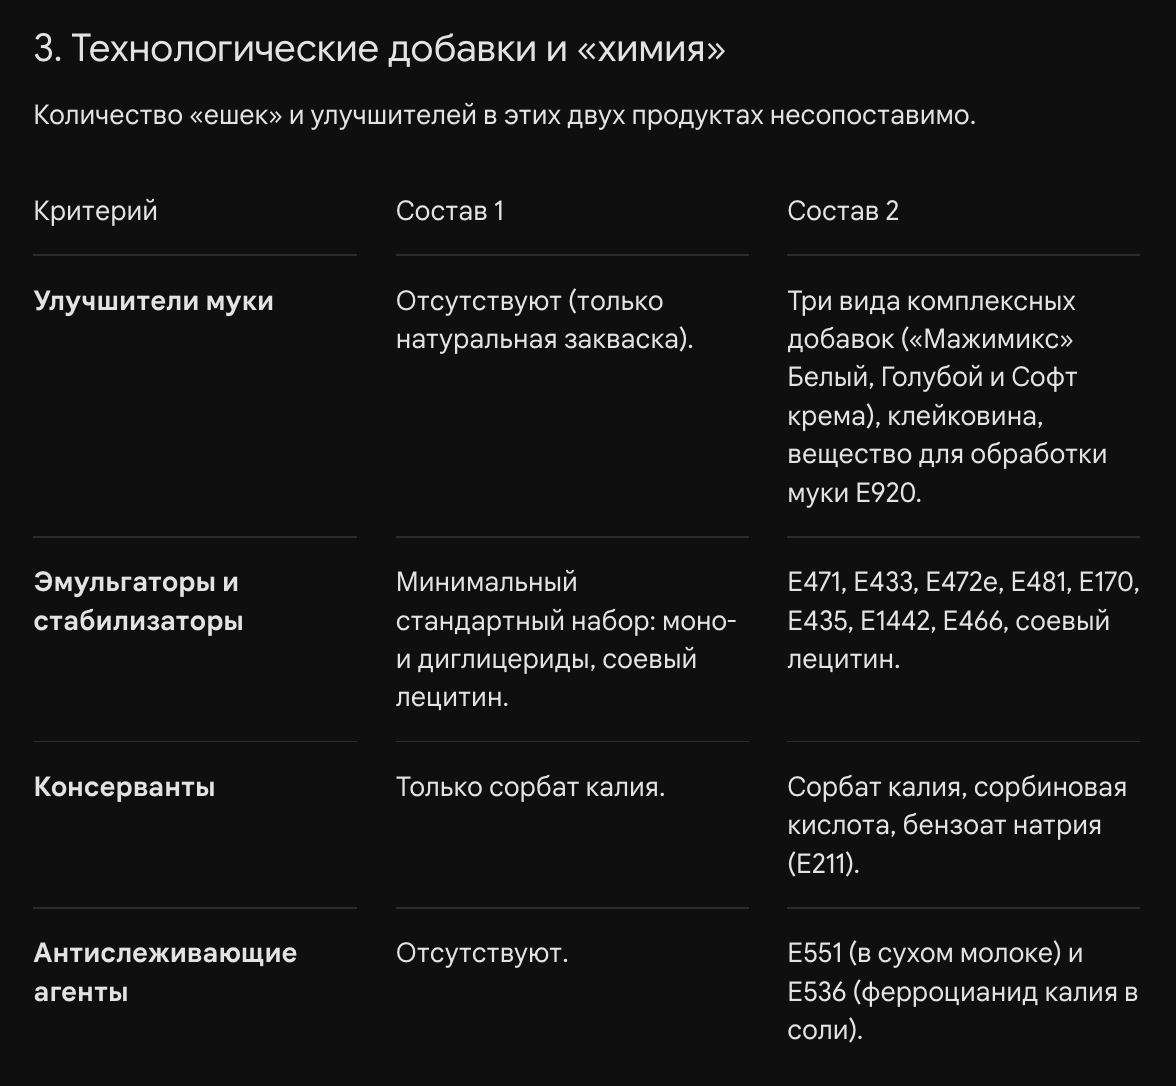1176x1086 pixels.
Task: Click the "Улучшители муки" row label
Action: [x=154, y=301]
